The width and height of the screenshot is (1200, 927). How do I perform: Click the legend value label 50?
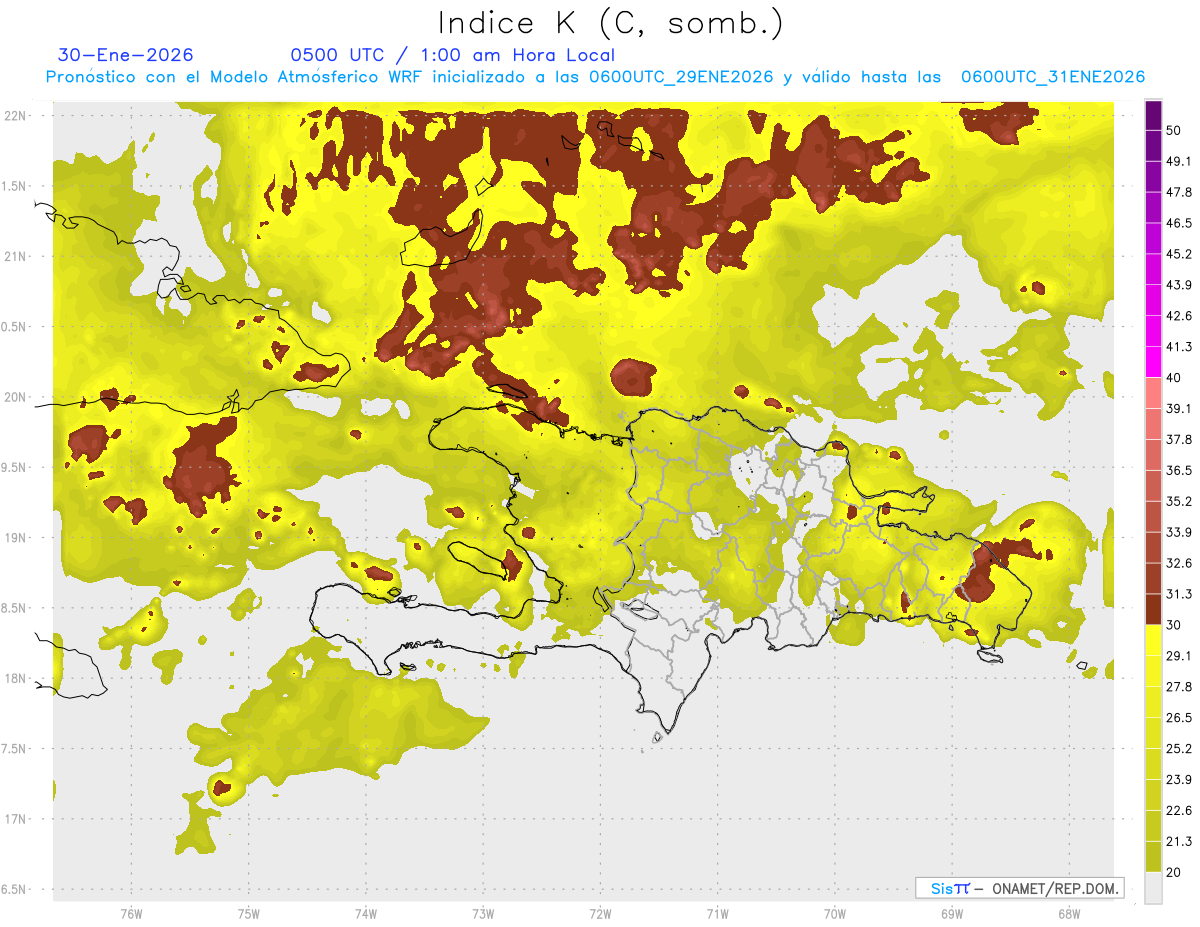1177,131
